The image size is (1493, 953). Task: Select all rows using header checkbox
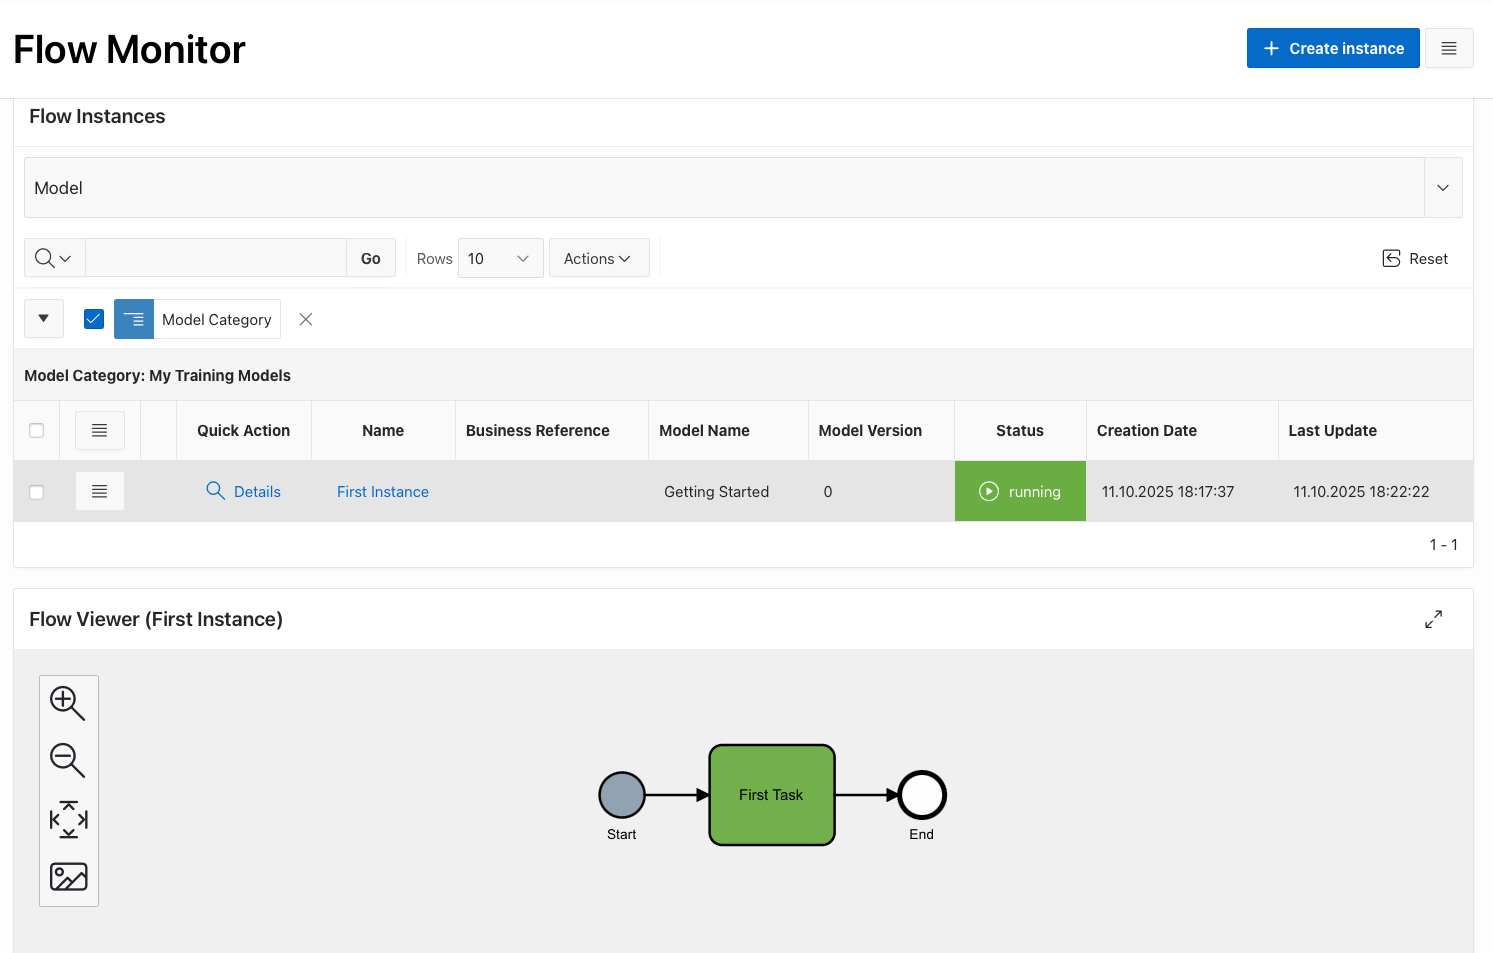coord(37,431)
